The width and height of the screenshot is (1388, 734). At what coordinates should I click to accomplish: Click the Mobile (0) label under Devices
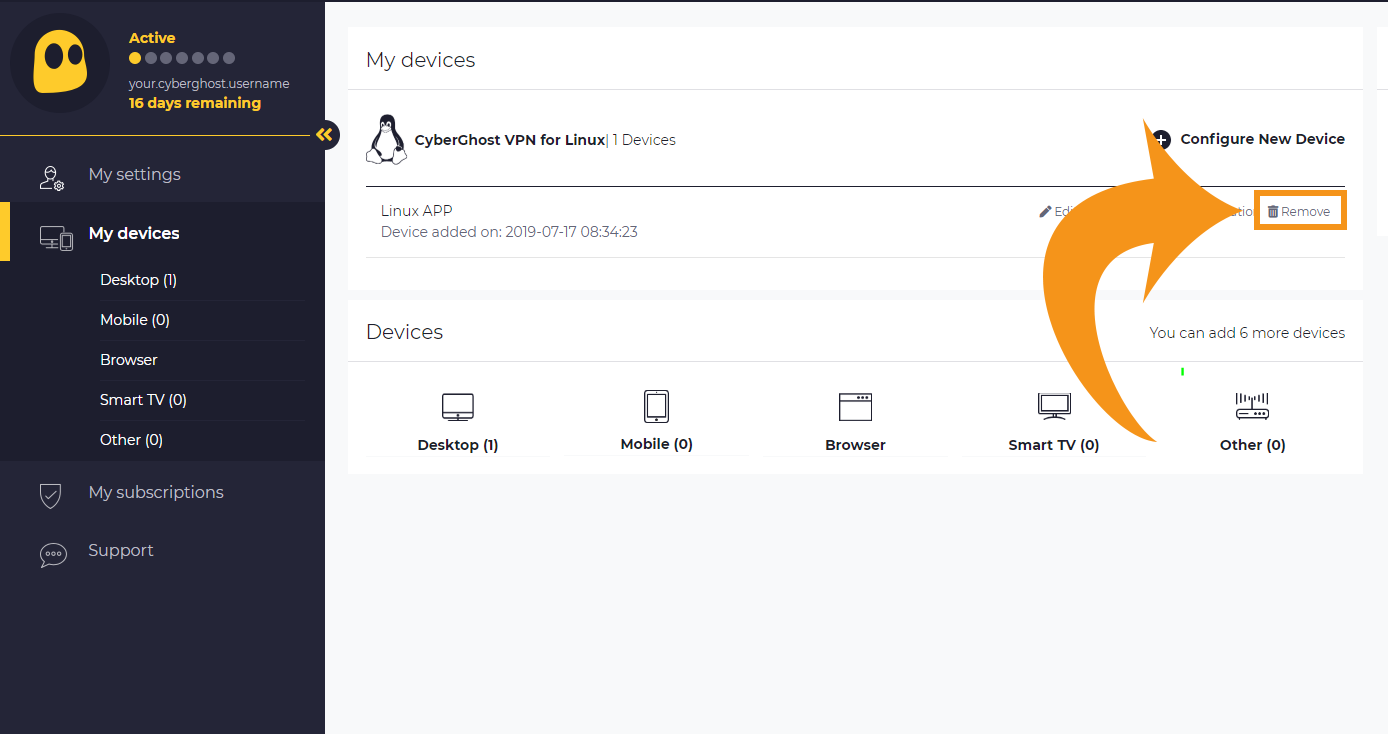point(656,444)
